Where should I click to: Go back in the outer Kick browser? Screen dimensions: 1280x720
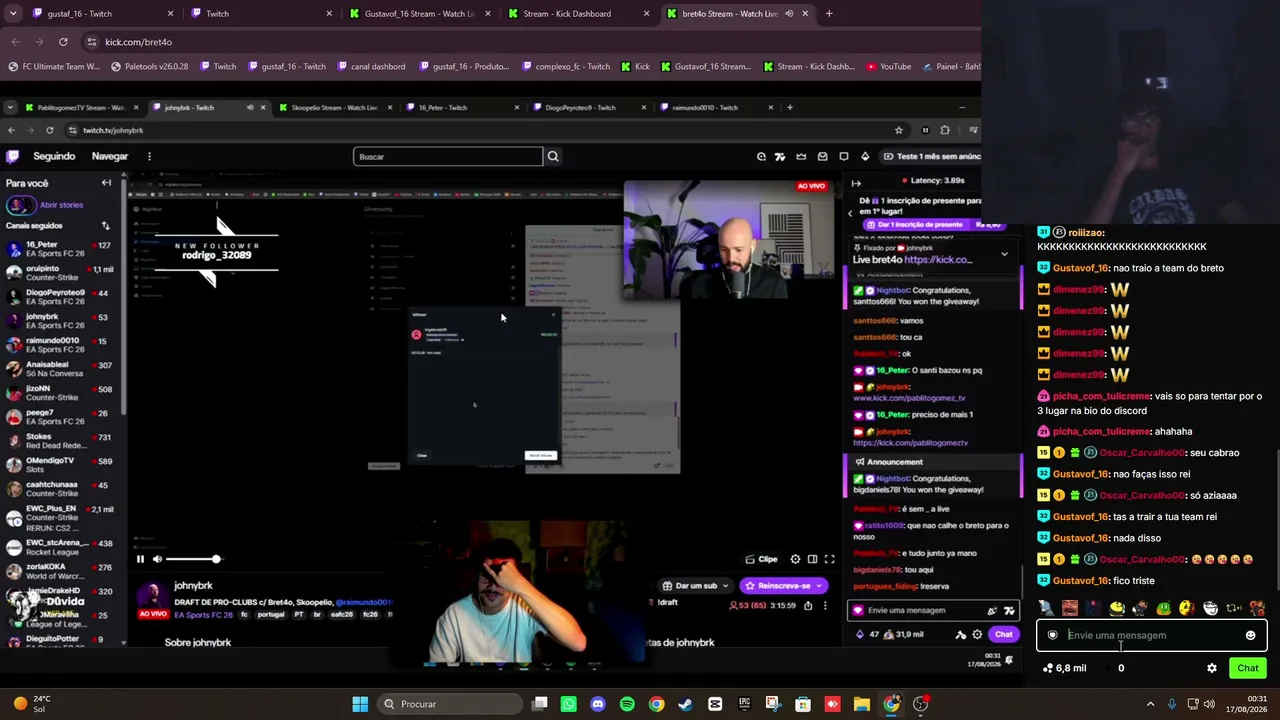[15, 42]
